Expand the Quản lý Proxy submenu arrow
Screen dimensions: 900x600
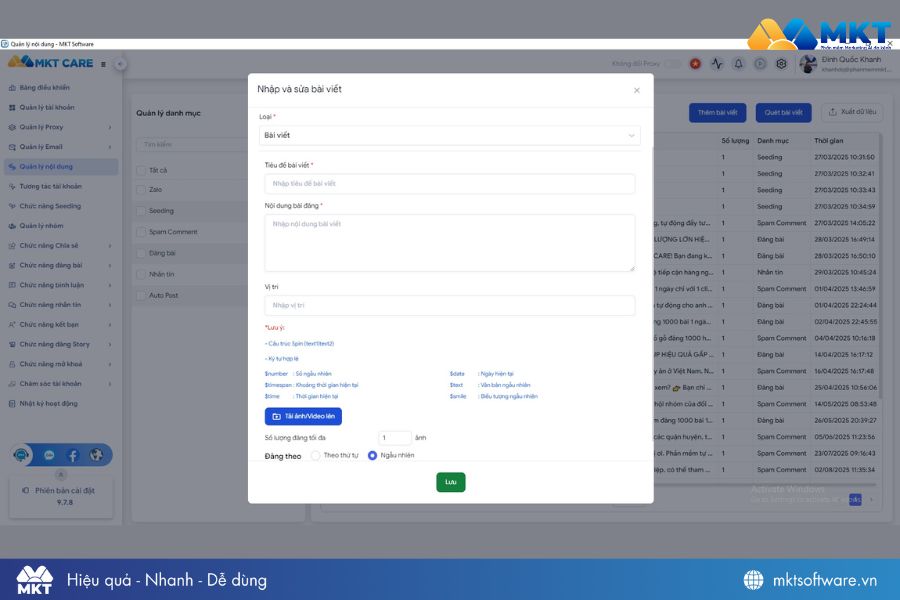click(x=110, y=127)
